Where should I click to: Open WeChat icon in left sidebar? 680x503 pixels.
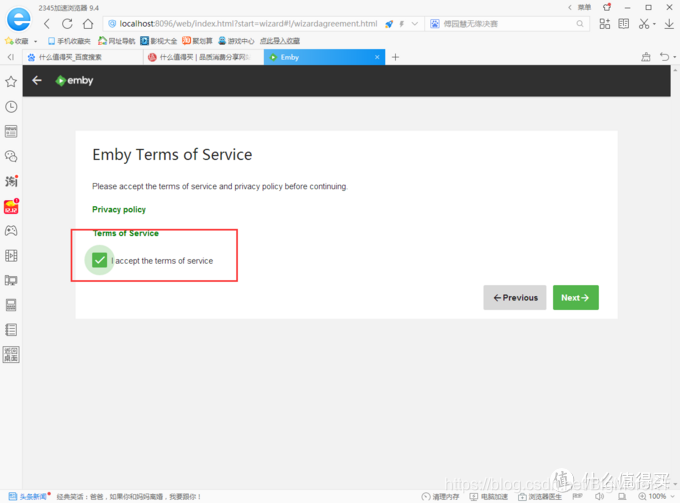coord(11,156)
